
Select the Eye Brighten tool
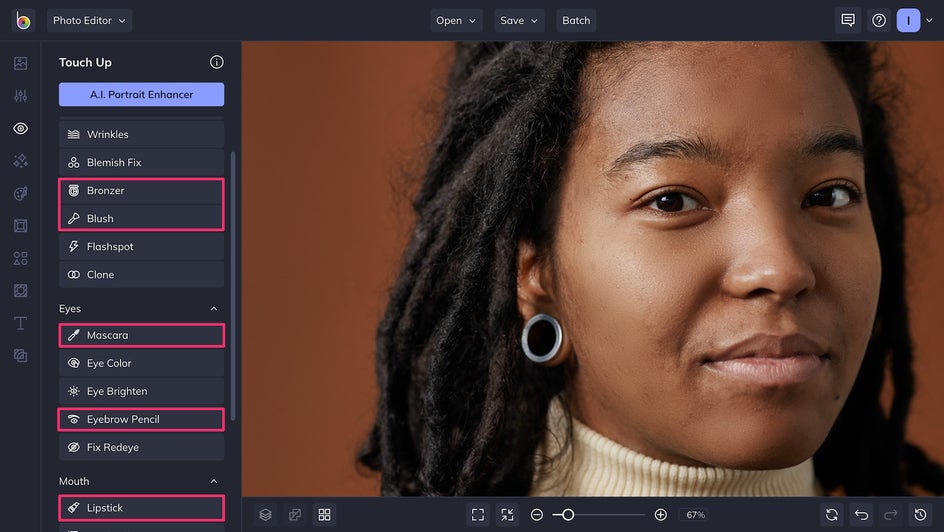click(141, 391)
